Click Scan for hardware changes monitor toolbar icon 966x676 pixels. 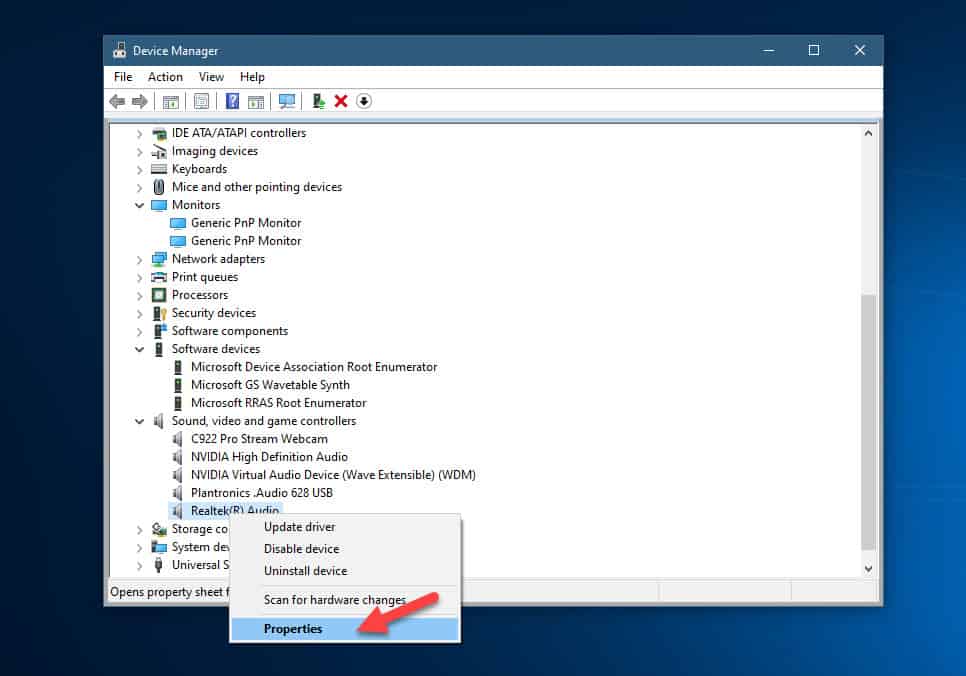286,101
